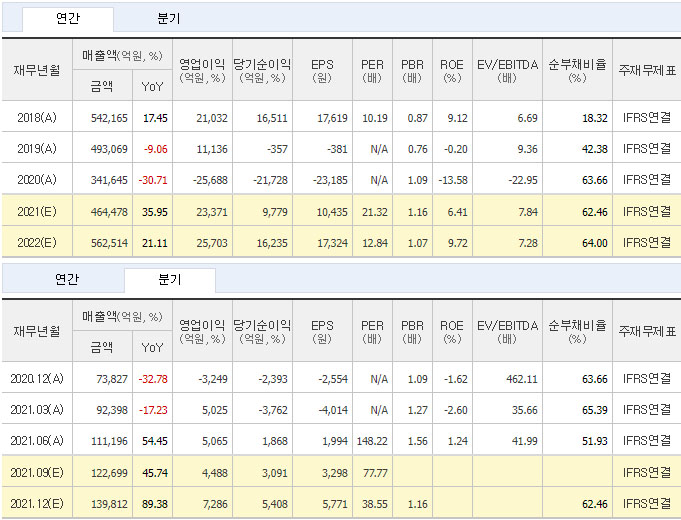
Task: Click ROE value -2.60
Action: tap(456, 410)
